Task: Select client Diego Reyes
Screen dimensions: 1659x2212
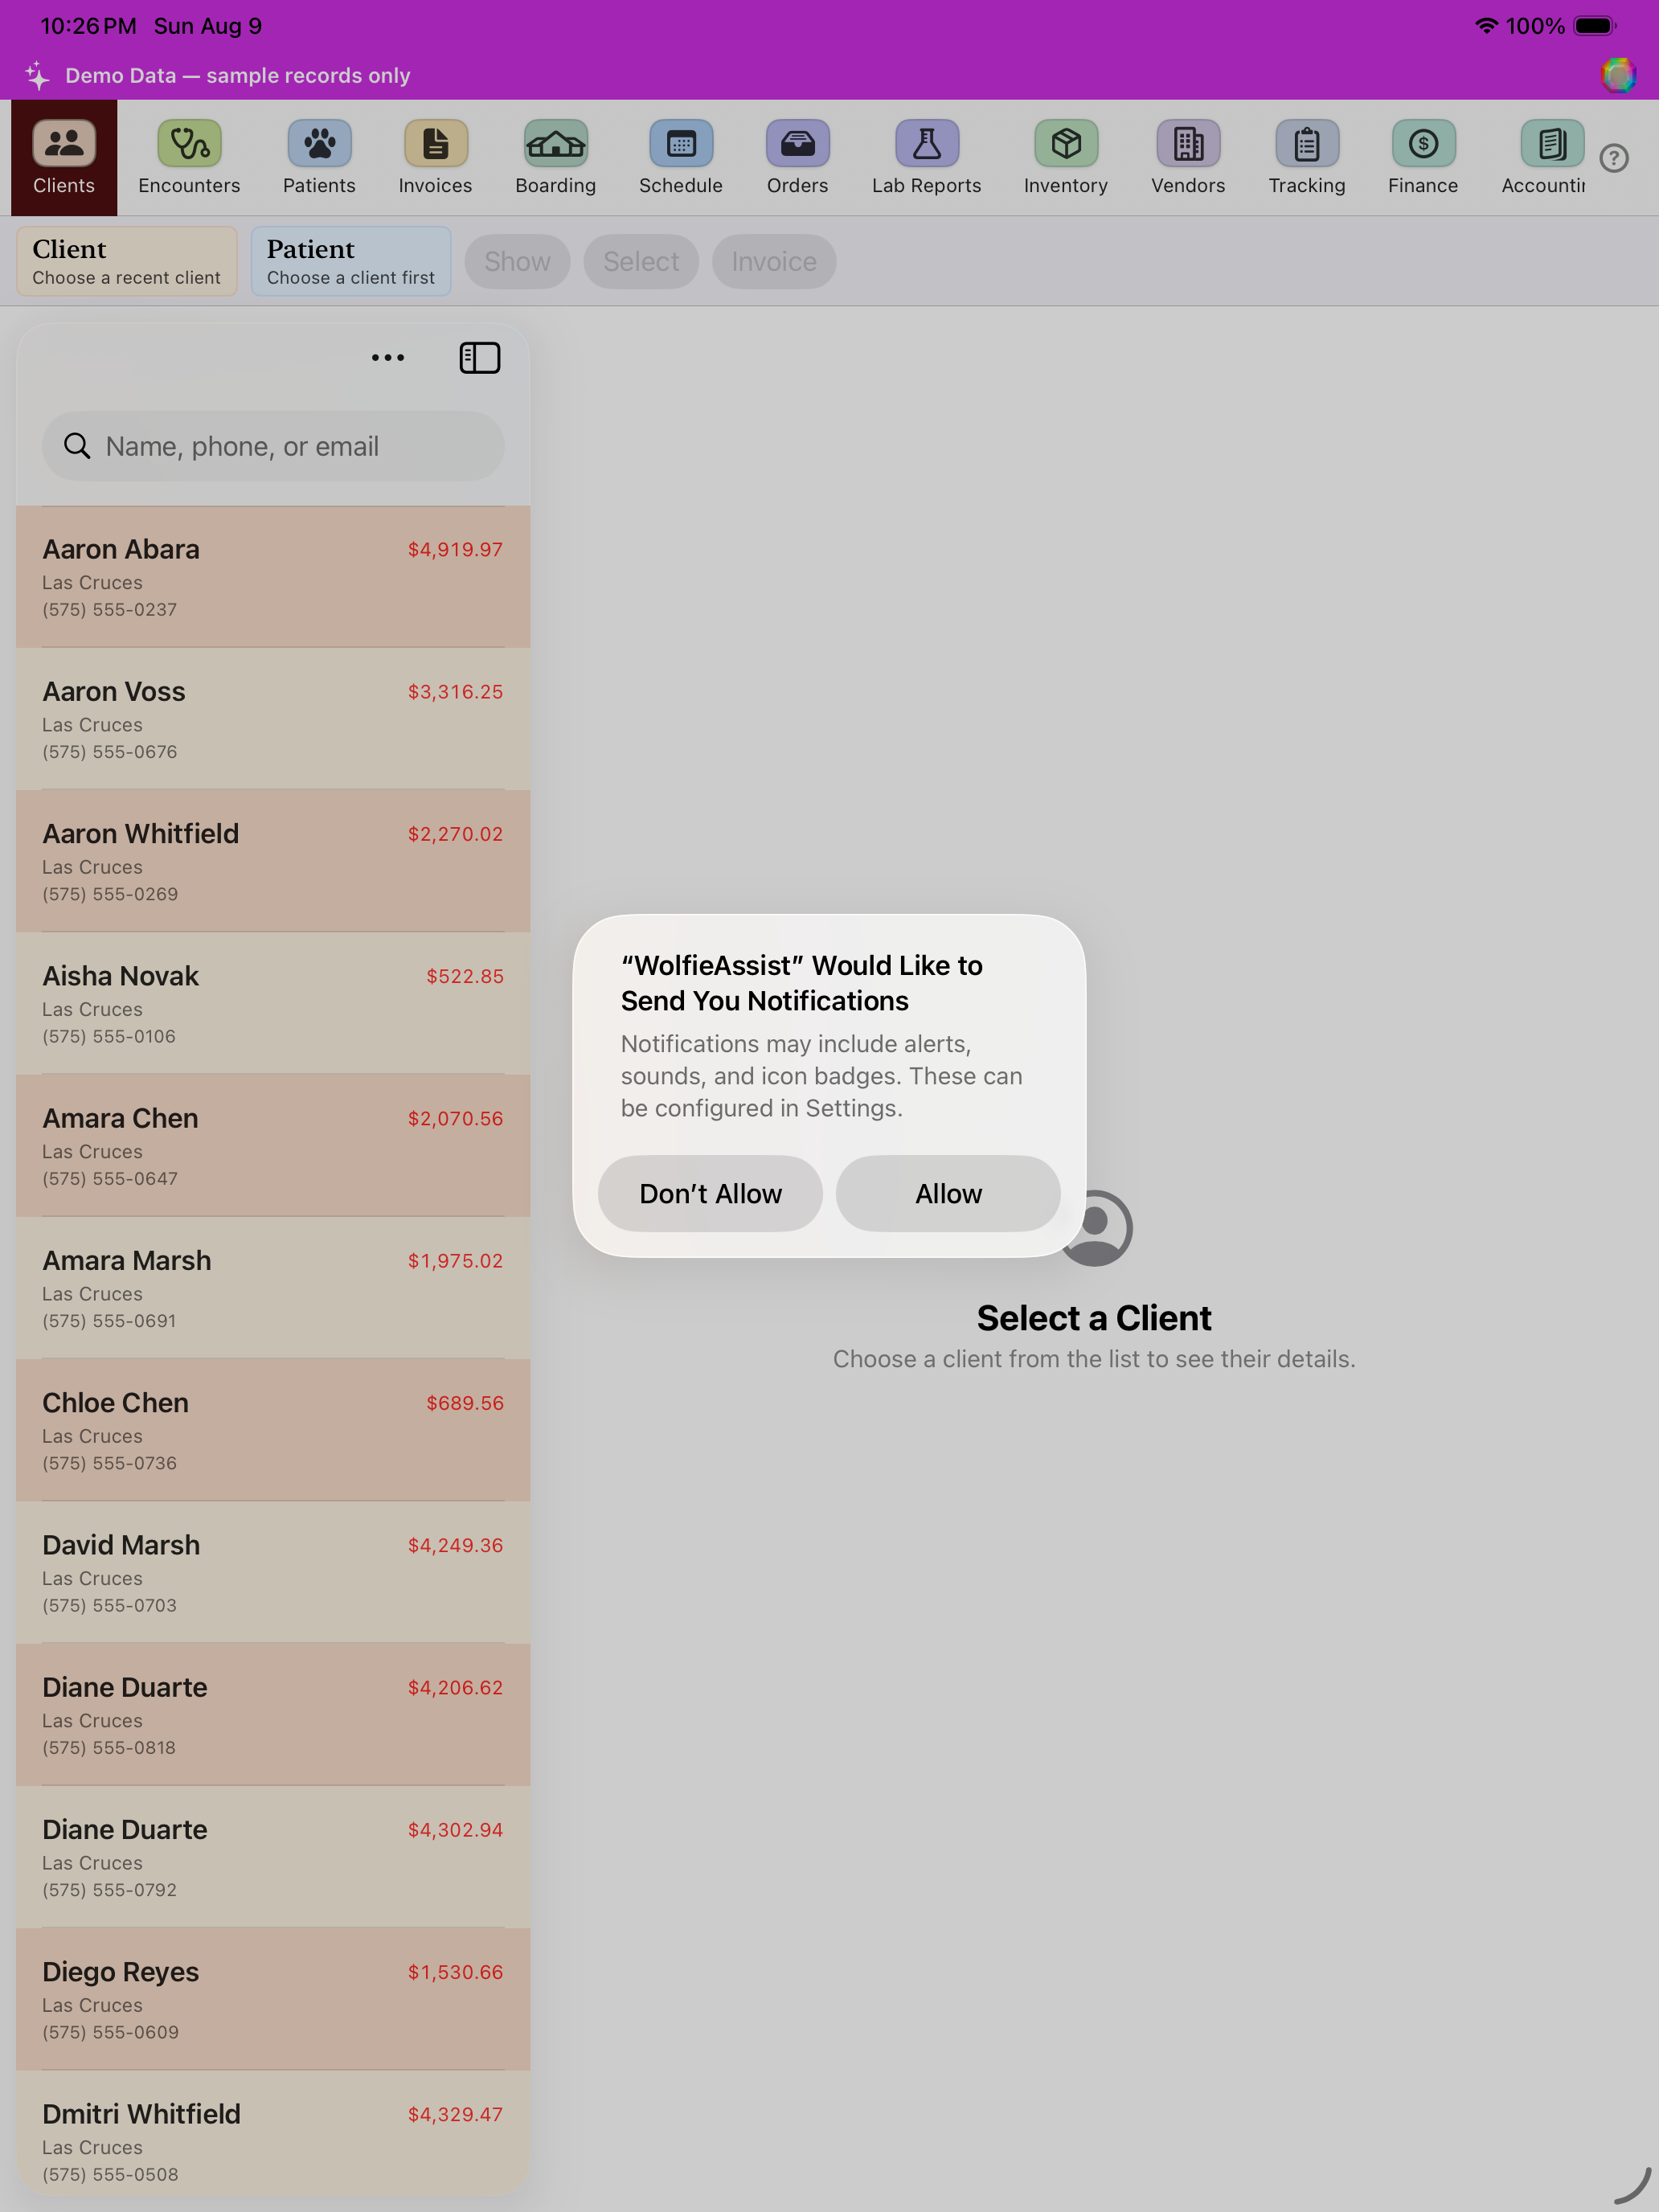Action: (273, 1999)
